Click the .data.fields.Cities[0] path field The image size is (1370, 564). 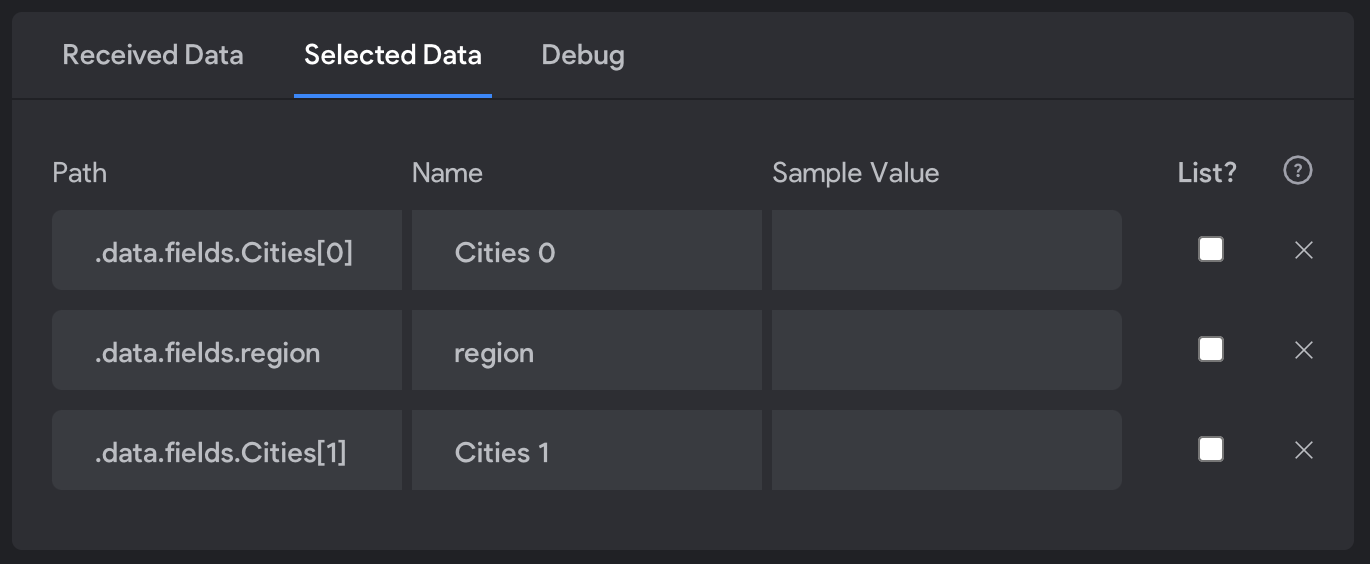(x=227, y=250)
